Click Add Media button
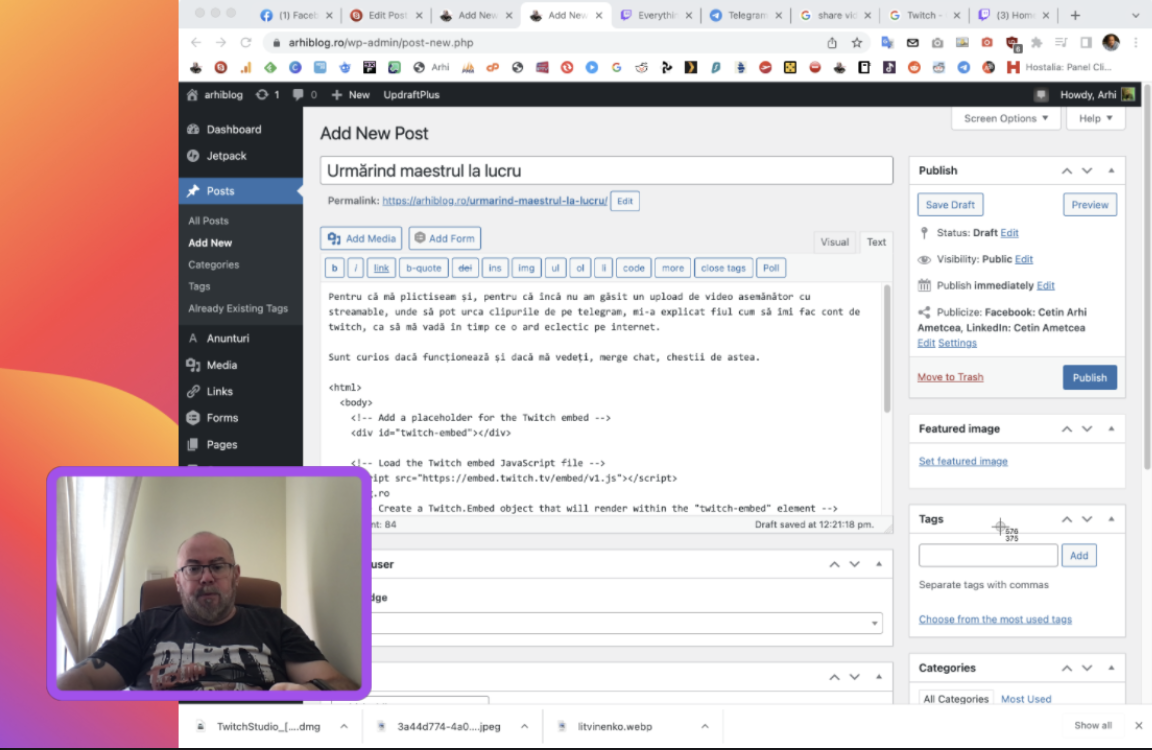Screen dimensions: 1152x750 click(361, 239)
